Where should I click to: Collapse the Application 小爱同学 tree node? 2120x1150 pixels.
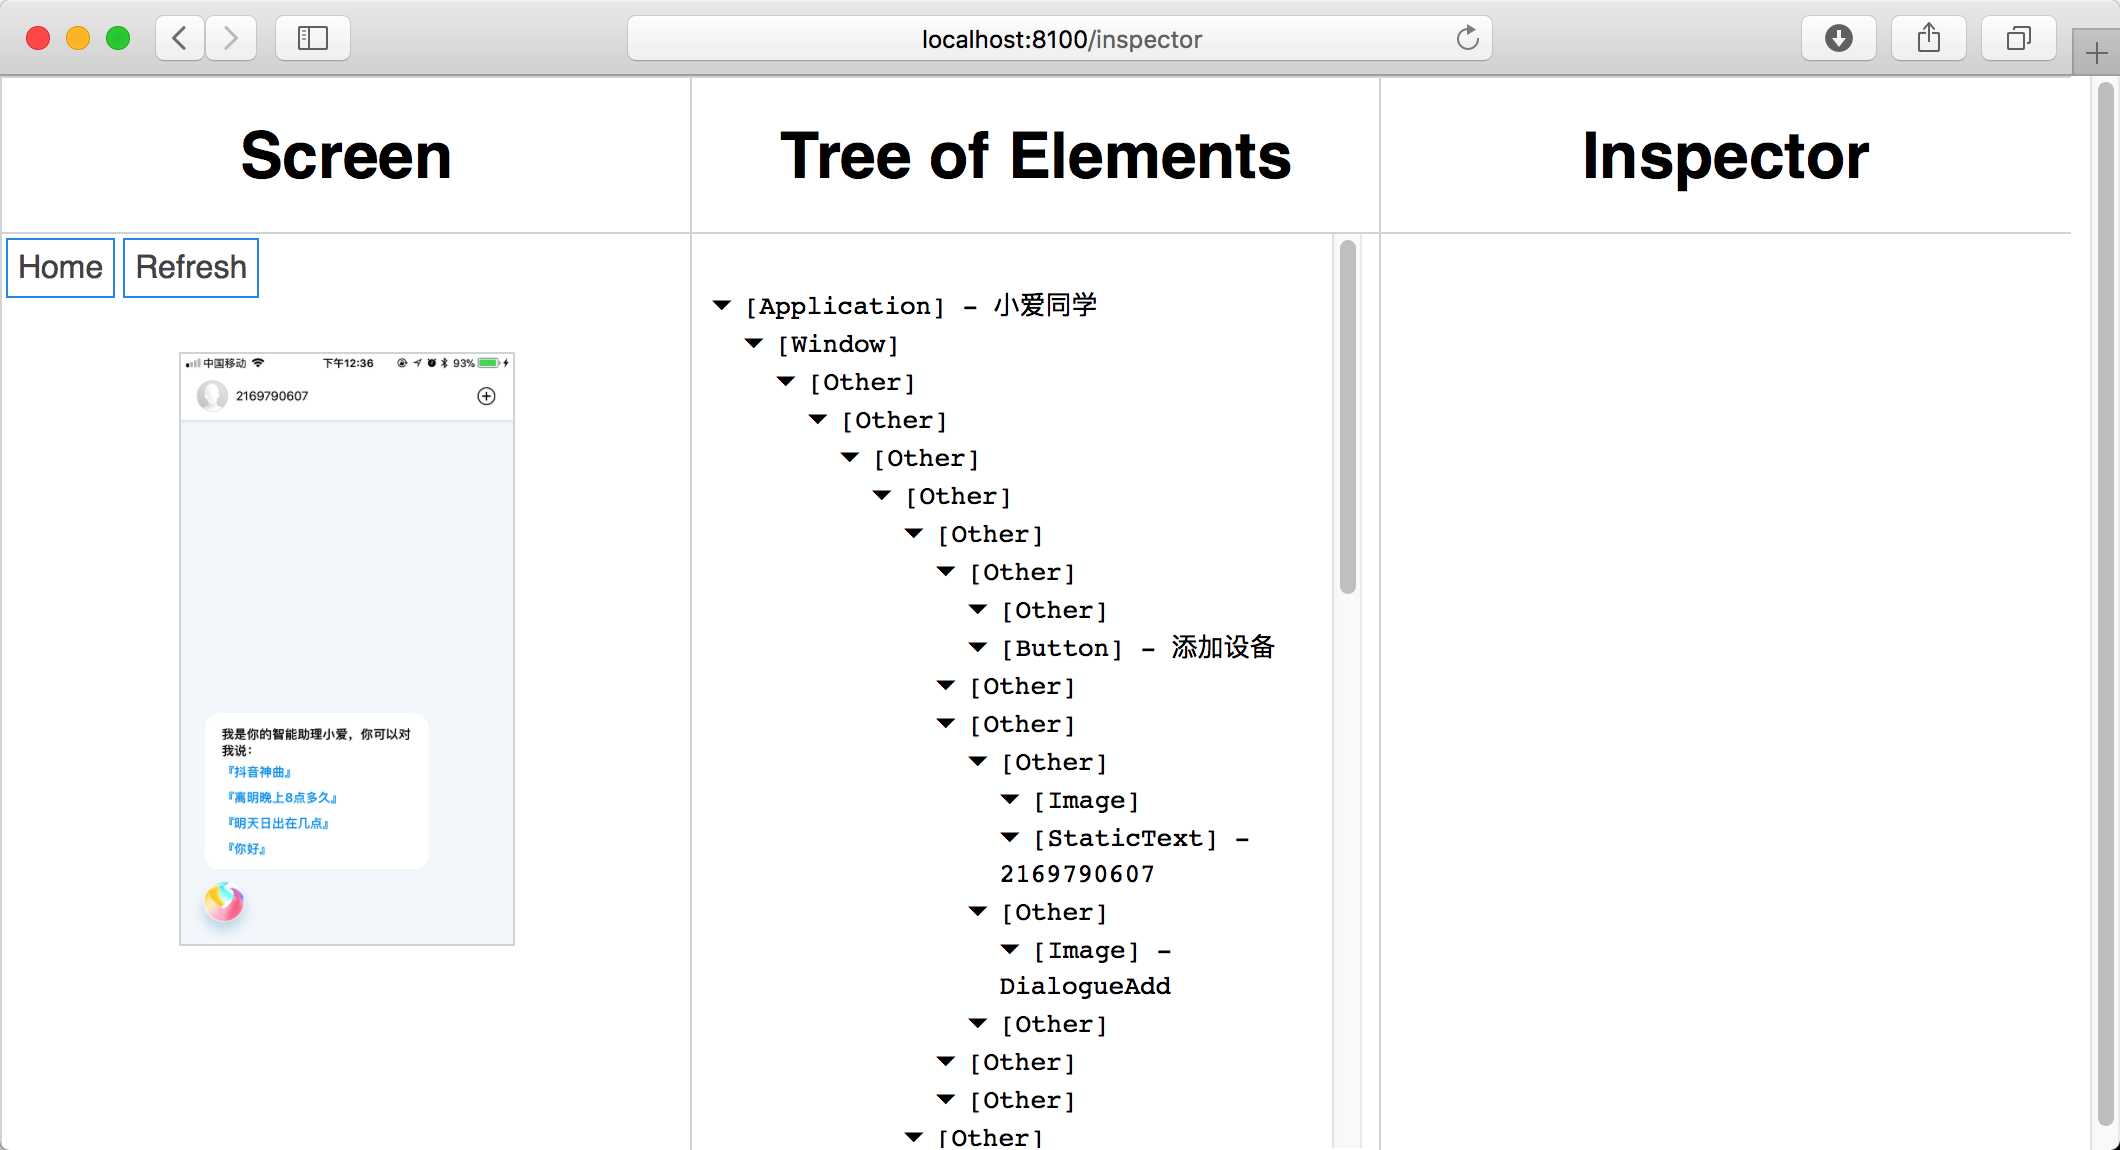click(722, 305)
